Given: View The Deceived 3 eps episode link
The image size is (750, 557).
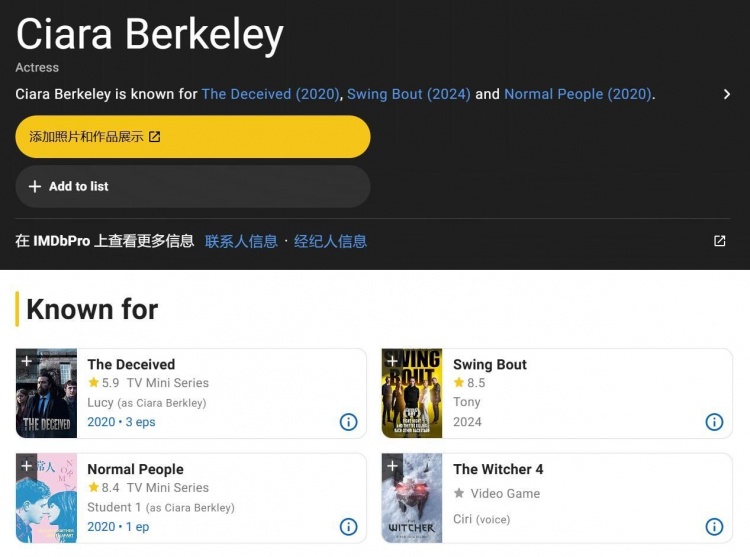Looking at the screenshot, I should [x=140, y=422].
